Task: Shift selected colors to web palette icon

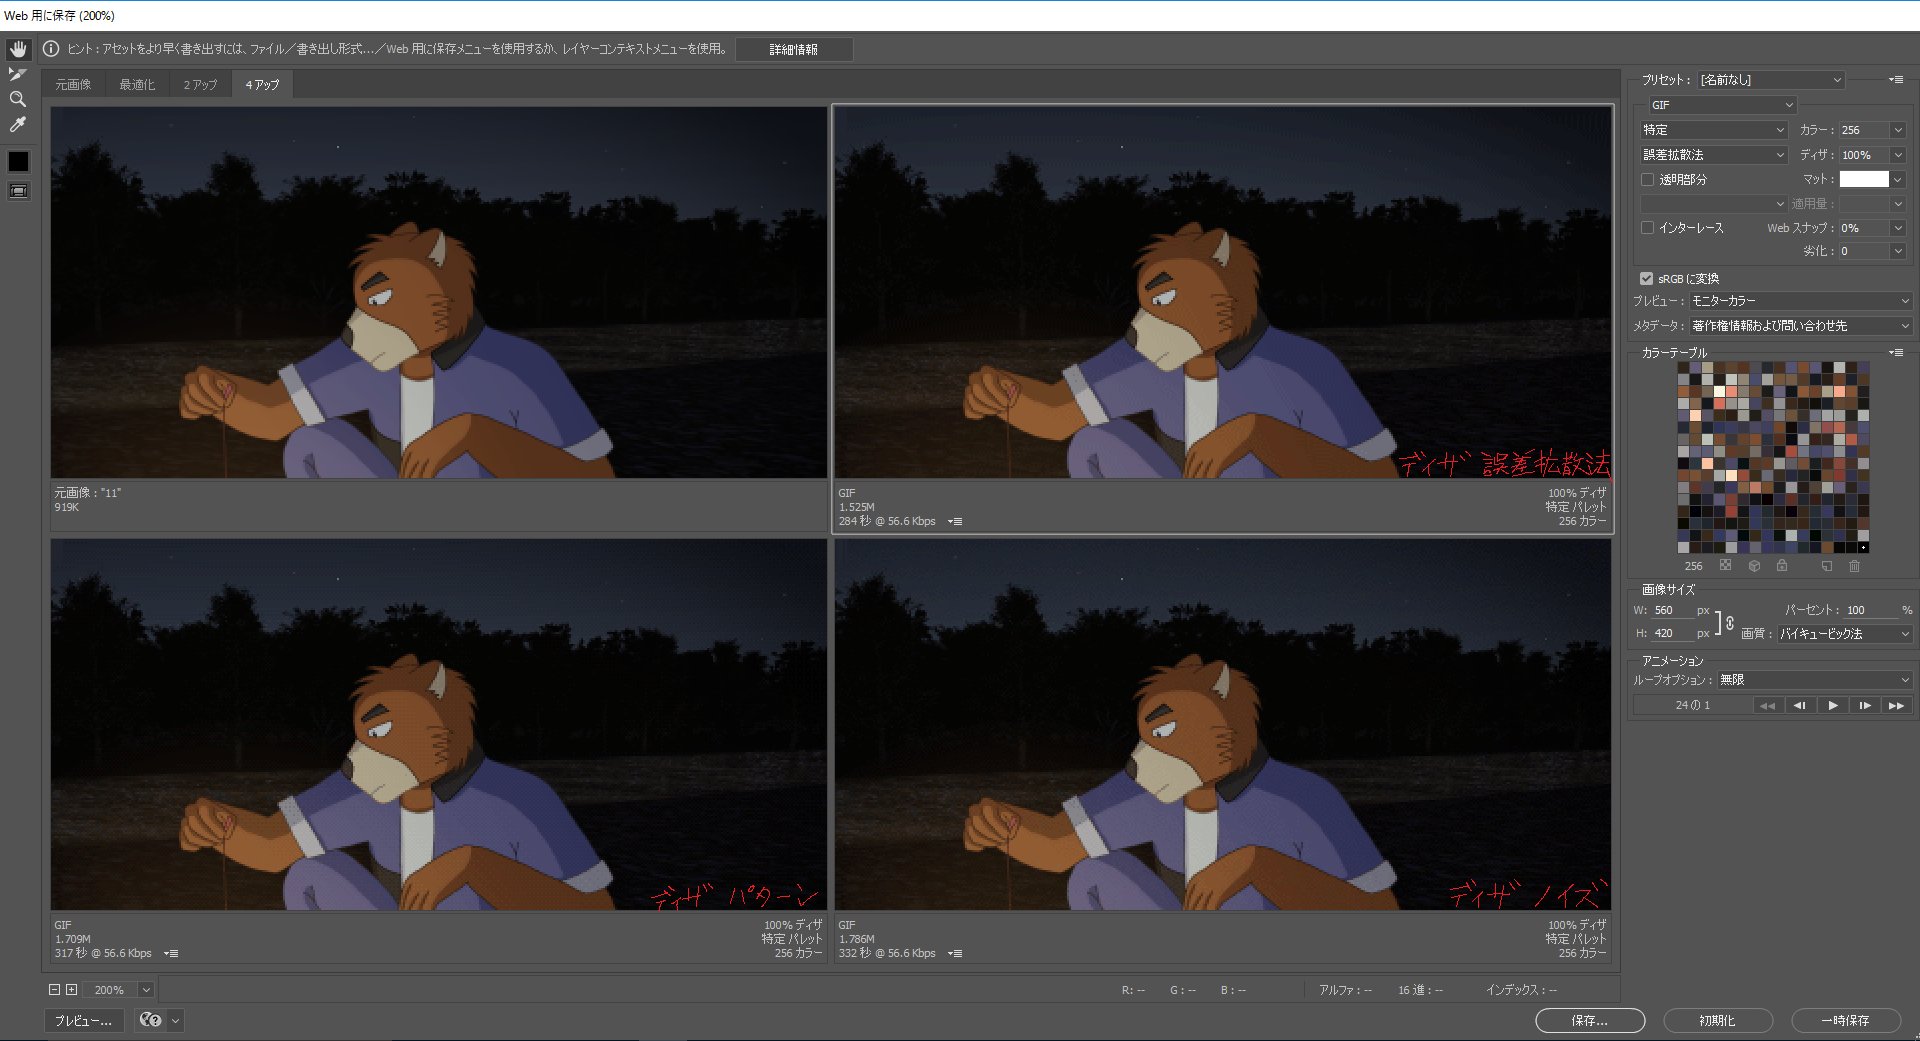Action: (x=1754, y=566)
